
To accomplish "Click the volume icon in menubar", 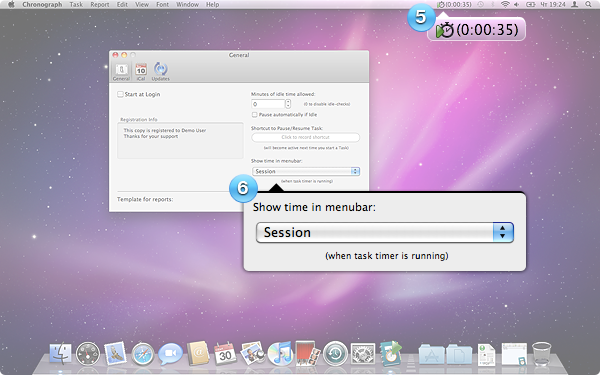I will point(517,5).
